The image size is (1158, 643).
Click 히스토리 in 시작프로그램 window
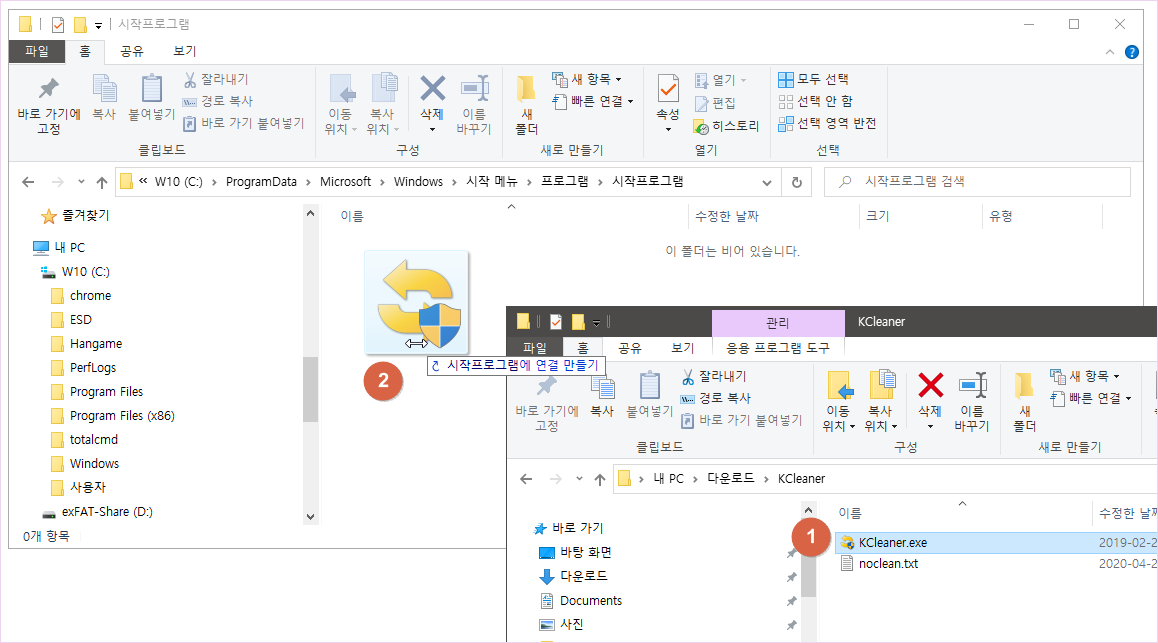coord(726,126)
